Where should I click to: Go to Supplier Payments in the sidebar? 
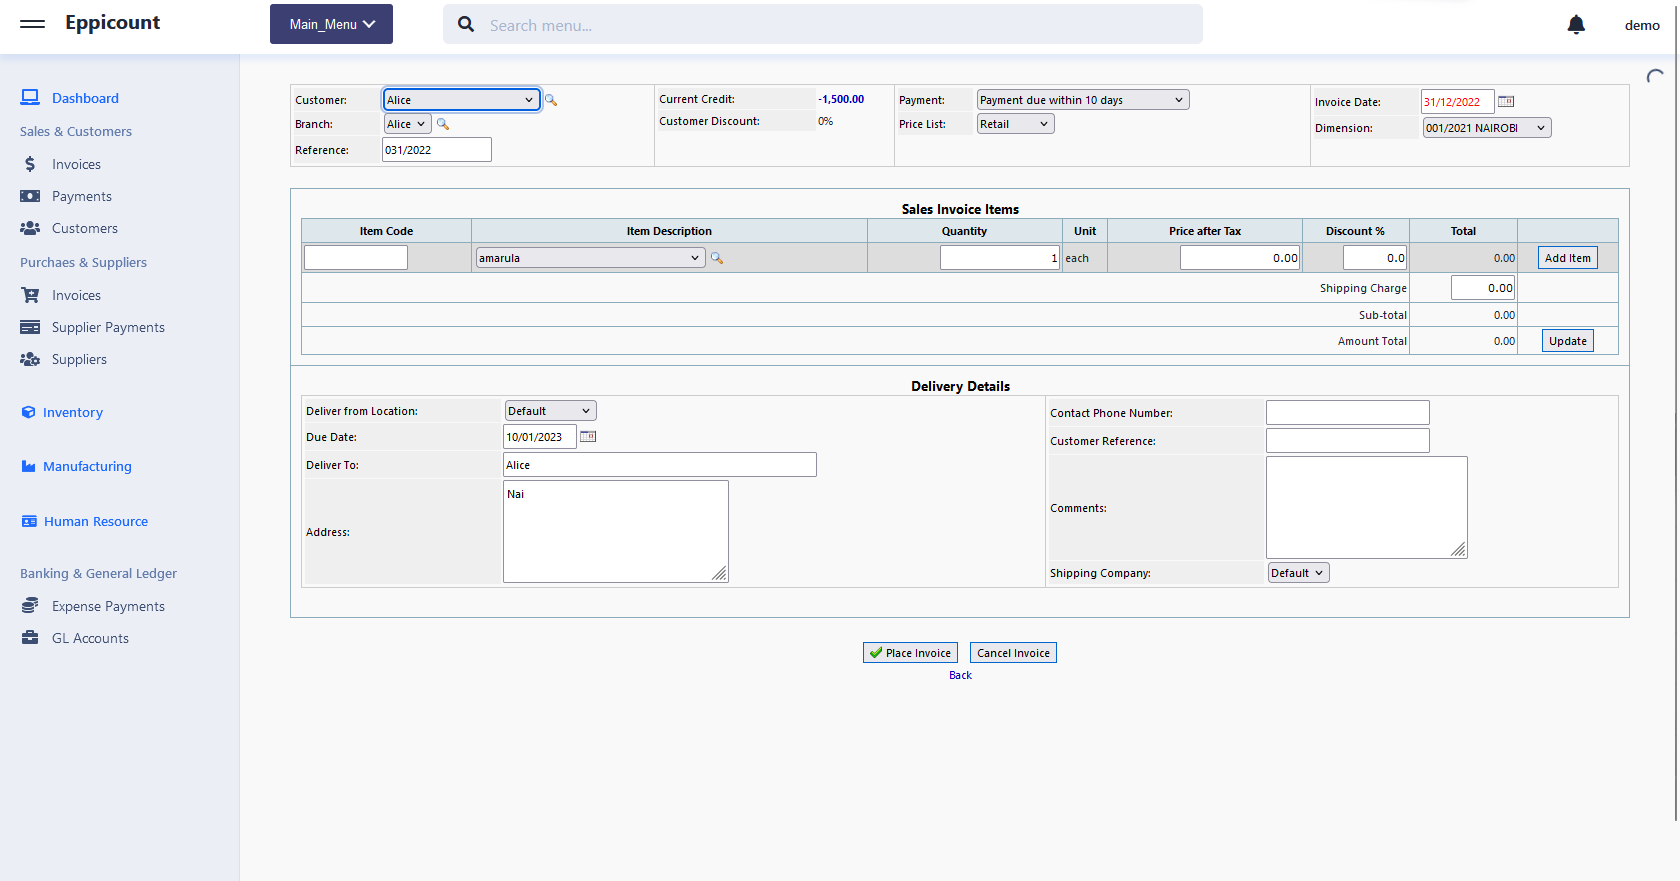(x=108, y=327)
